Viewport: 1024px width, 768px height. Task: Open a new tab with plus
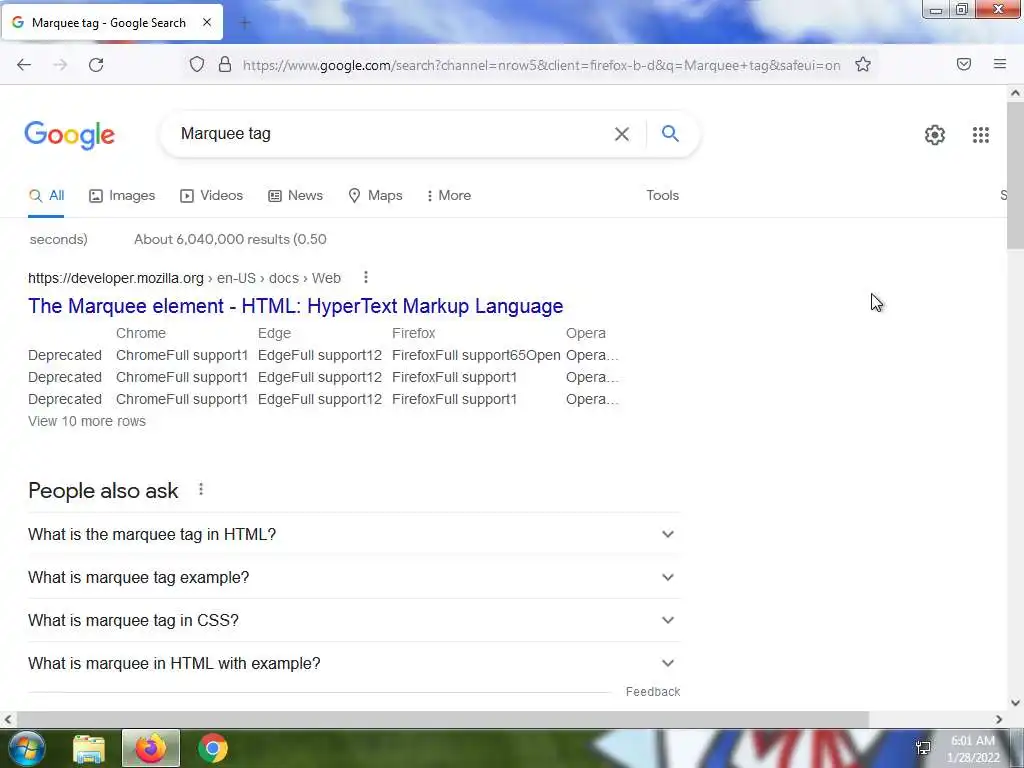[245, 23]
